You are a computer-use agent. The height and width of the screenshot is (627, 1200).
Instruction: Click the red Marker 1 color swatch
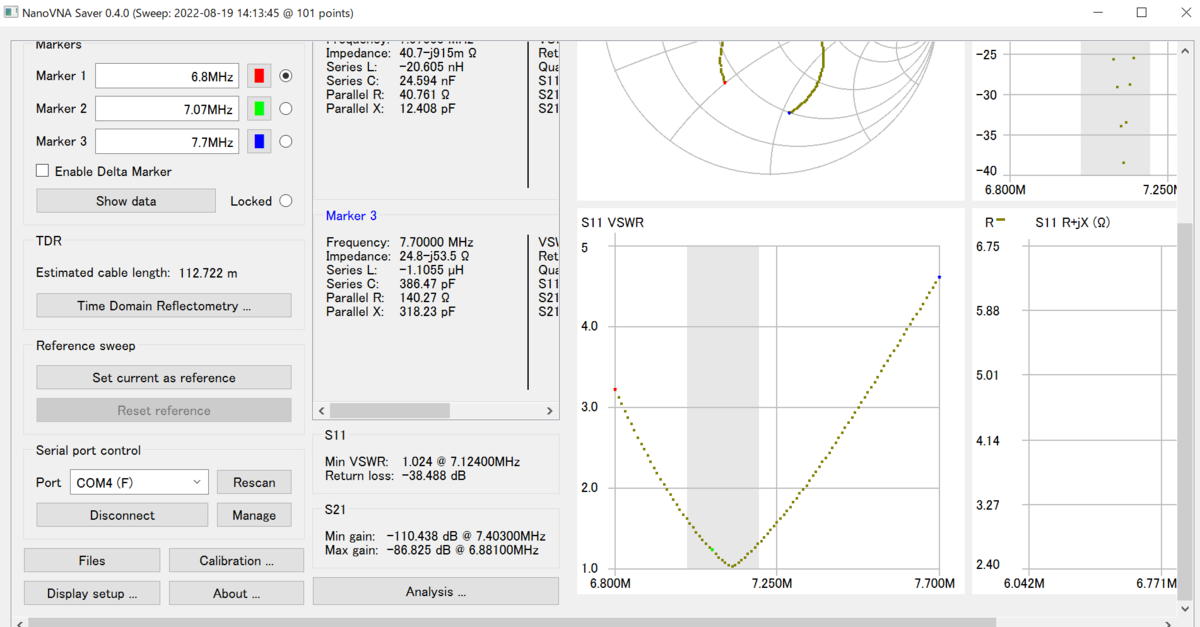(259, 76)
